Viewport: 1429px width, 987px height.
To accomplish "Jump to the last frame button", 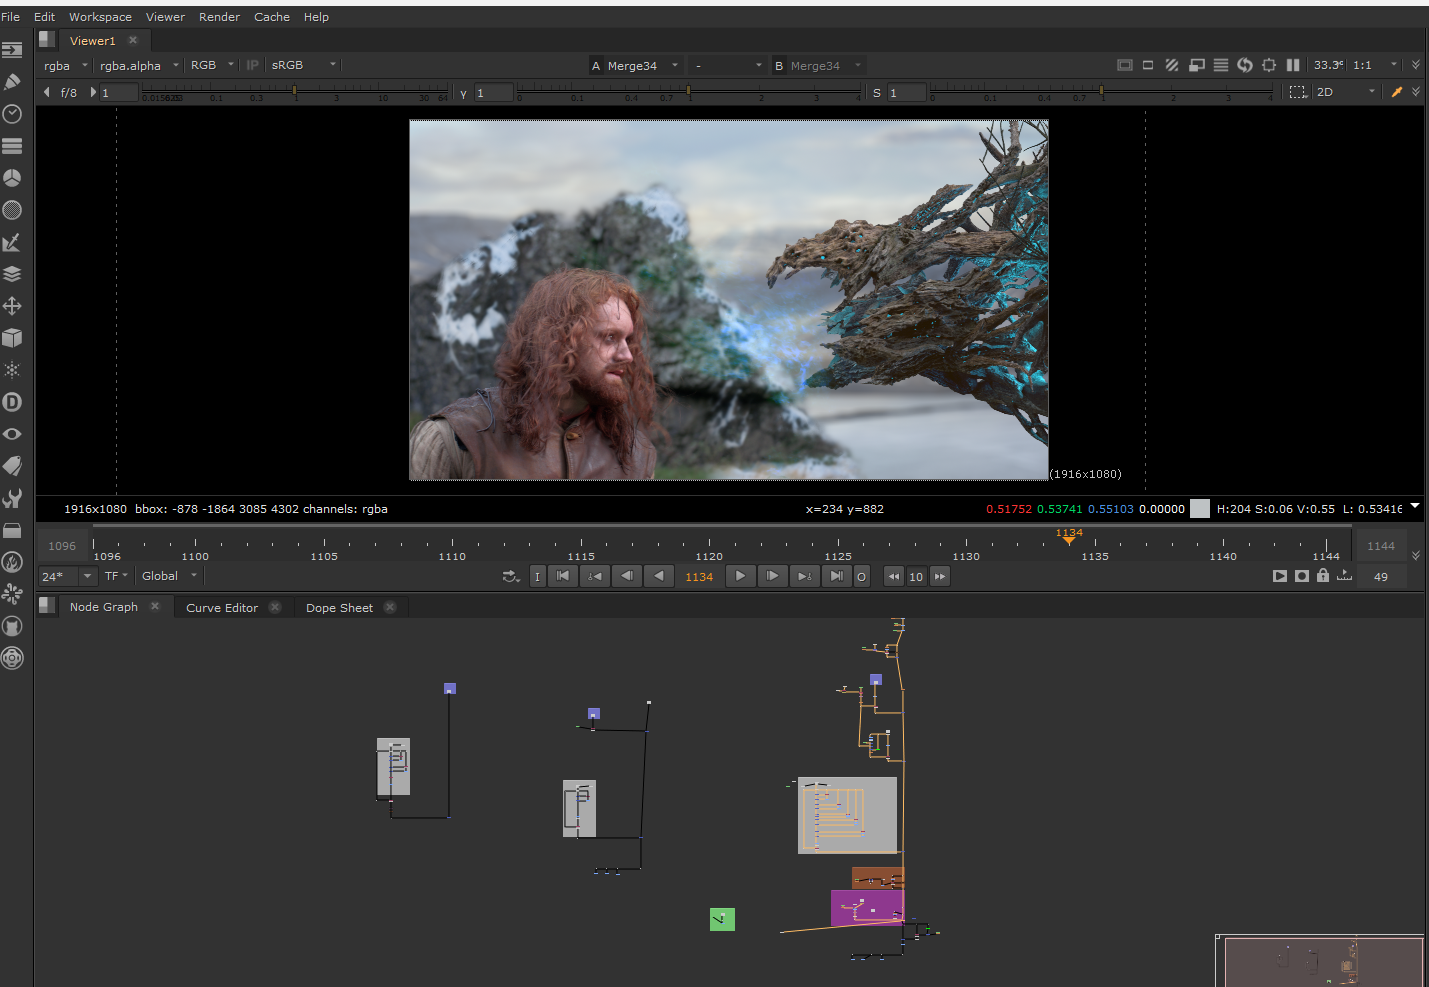I will coord(836,576).
